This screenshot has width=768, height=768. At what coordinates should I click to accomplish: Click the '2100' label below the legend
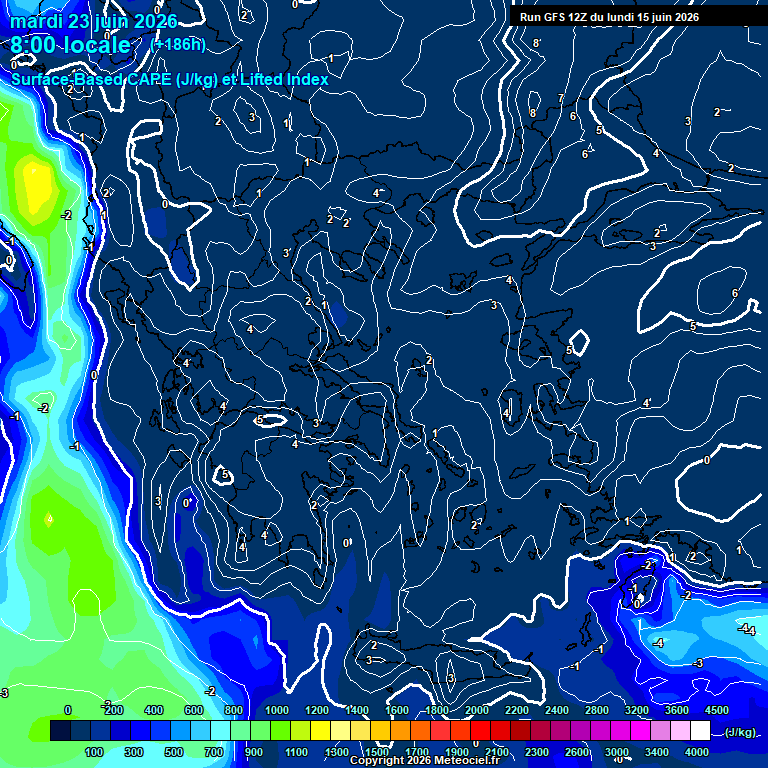coord(497,752)
